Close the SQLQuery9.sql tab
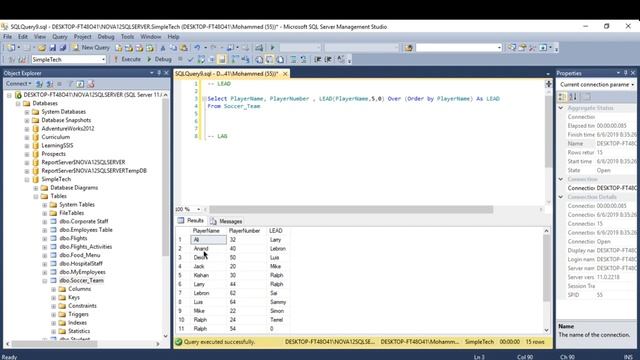The height and width of the screenshot is (360, 640). (285, 74)
